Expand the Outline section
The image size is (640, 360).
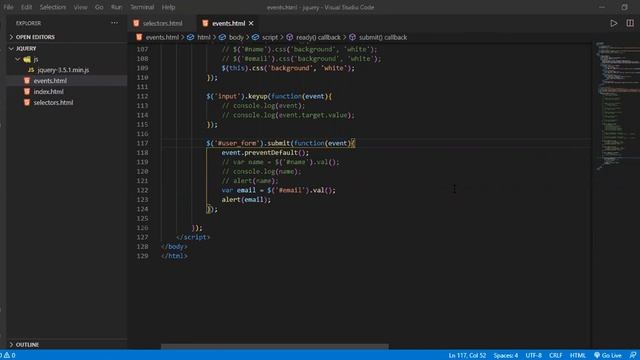pos(27,344)
